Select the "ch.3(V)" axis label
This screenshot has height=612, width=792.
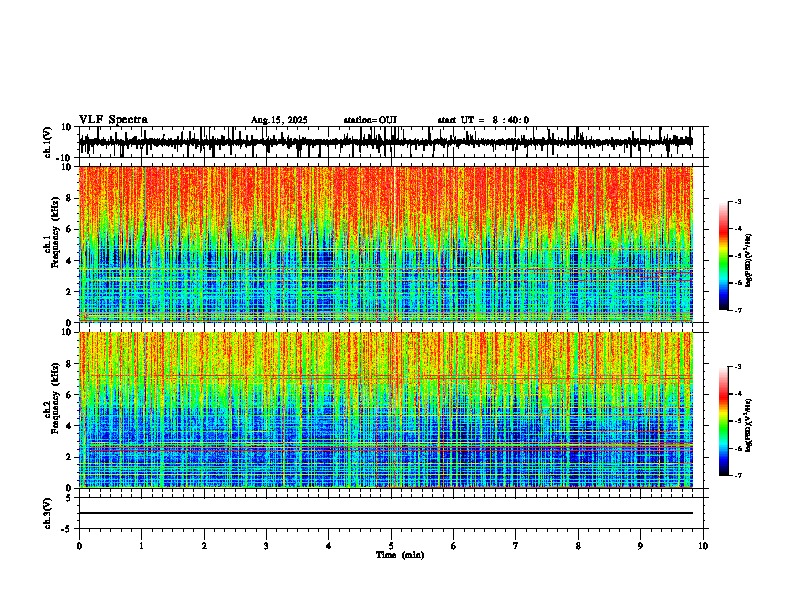[48, 513]
